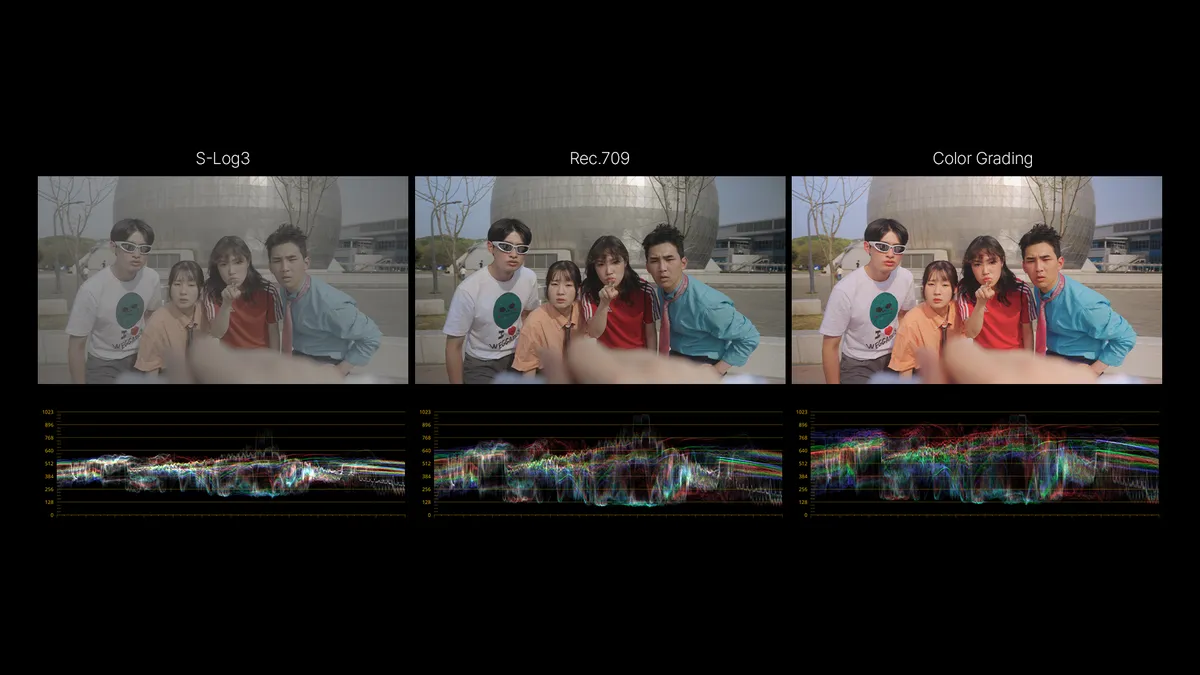Click the waveform scope under Color Grading
The width and height of the screenshot is (1200, 675).
pos(977,463)
